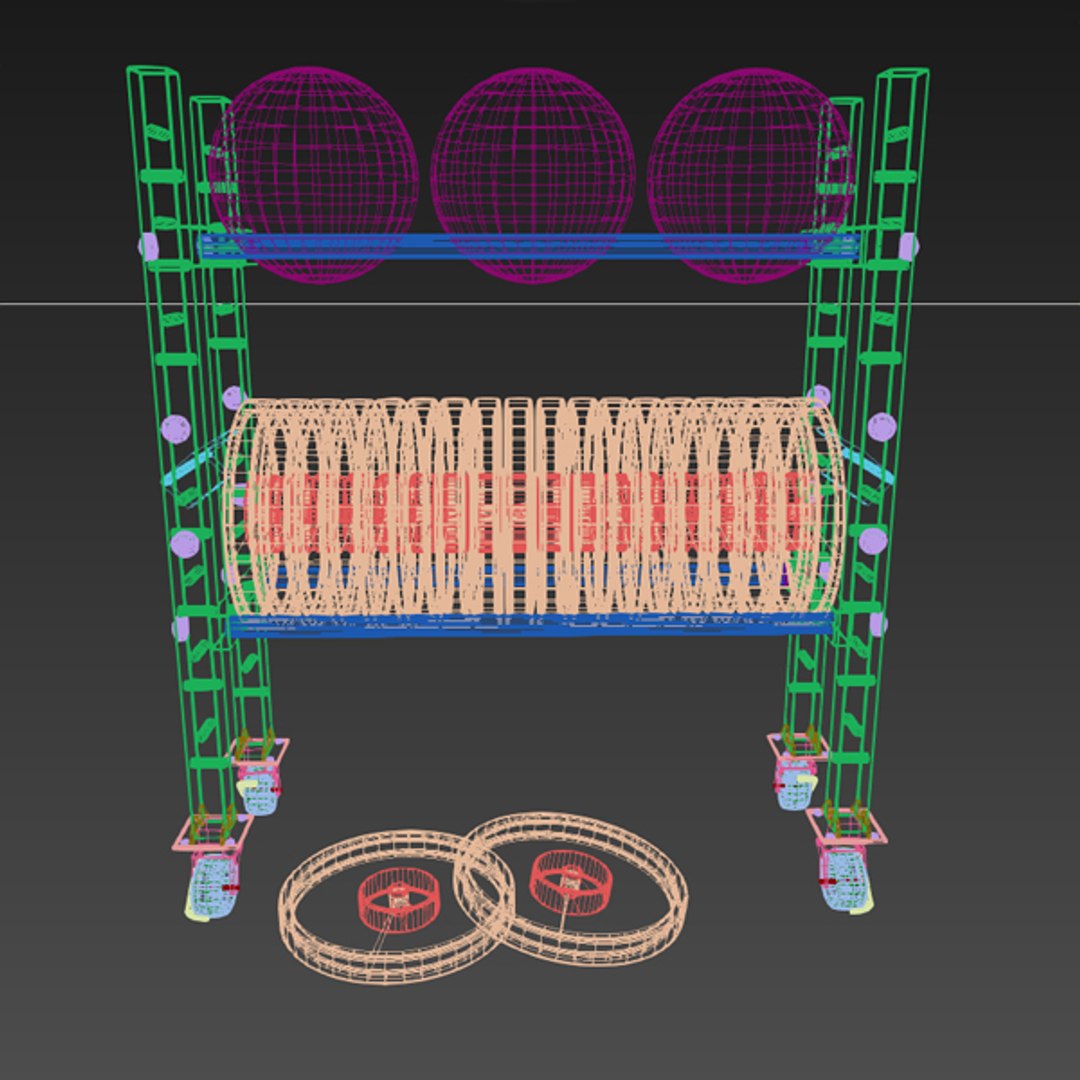Select the rear-left caster wheel

(x=258, y=788)
